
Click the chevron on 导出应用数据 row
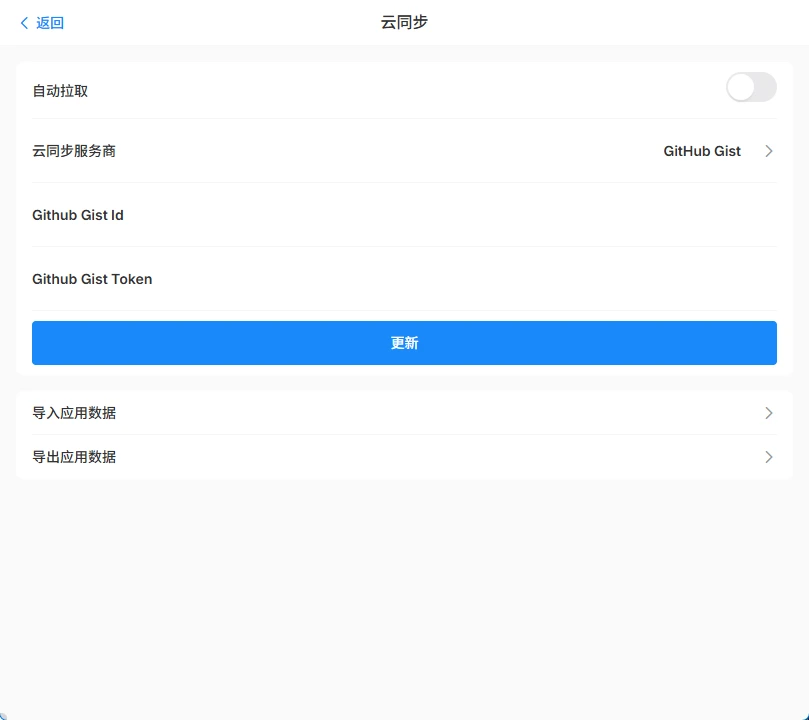(768, 457)
